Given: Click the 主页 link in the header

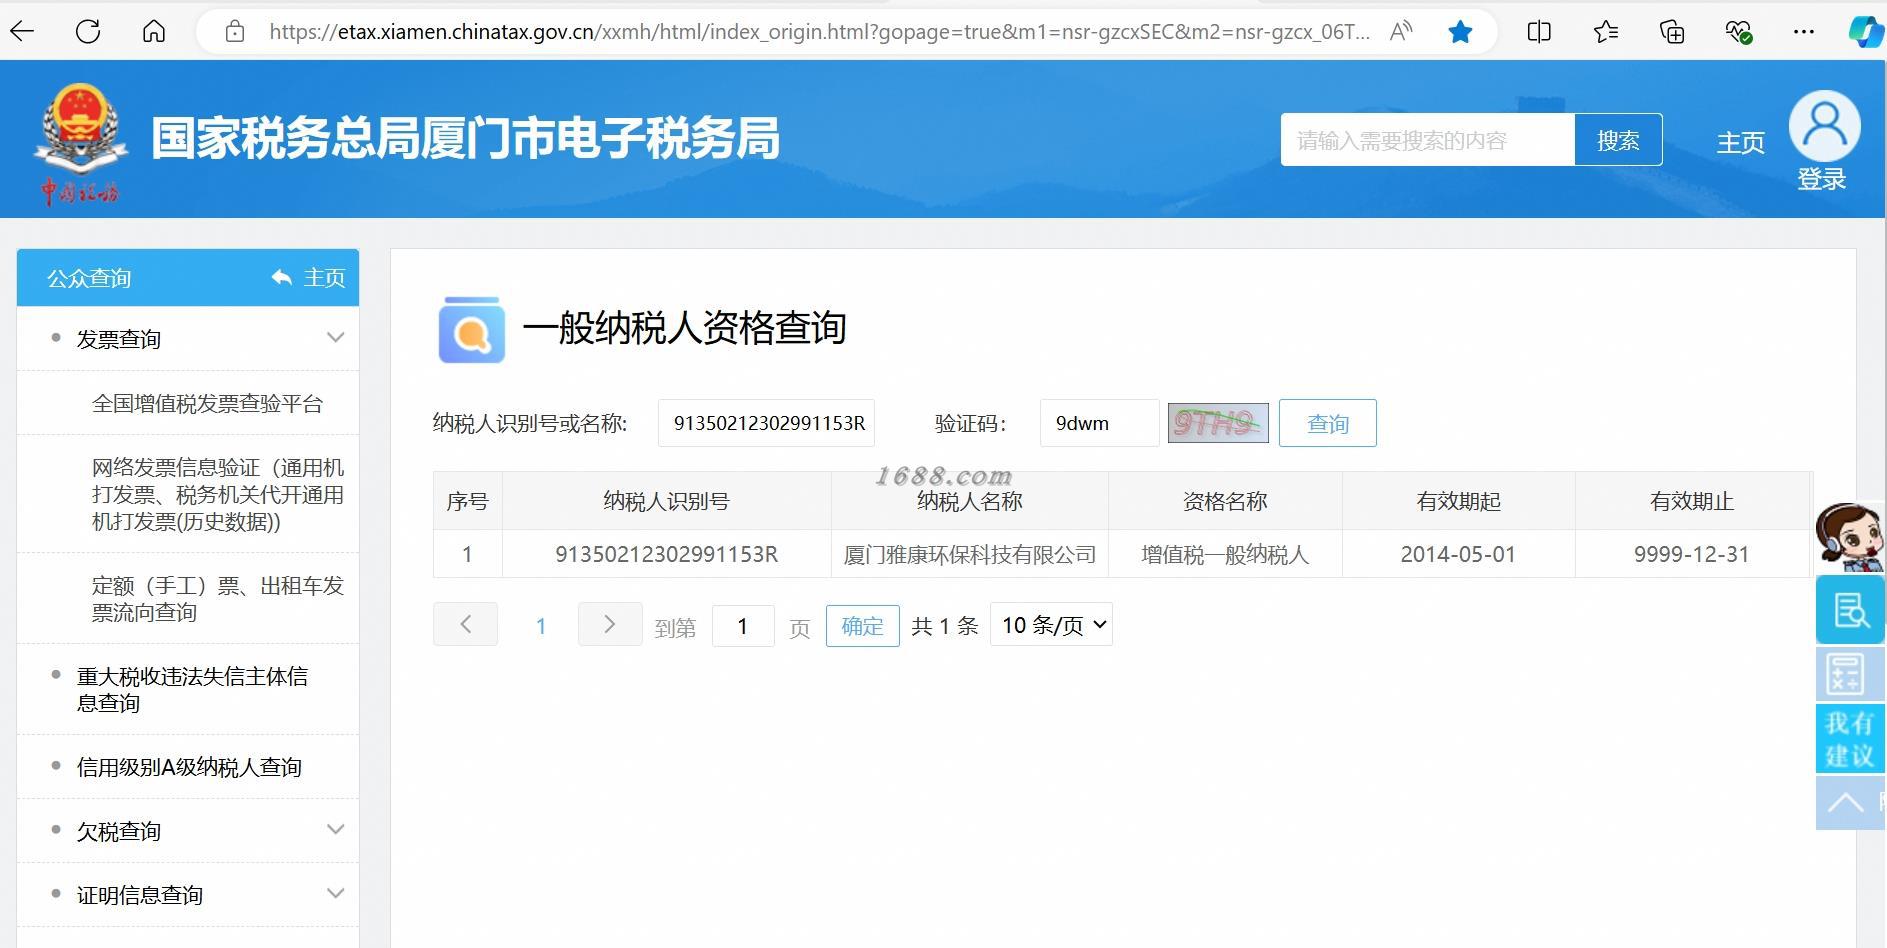Looking at the screenshot, I should (1741, 143).
